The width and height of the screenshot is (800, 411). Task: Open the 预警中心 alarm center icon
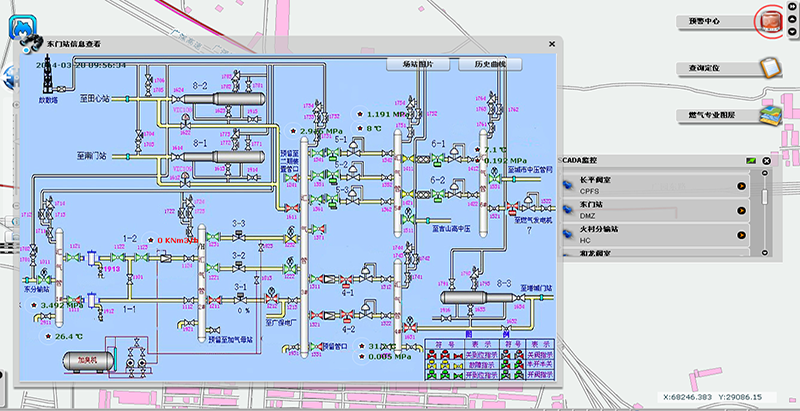768,19
